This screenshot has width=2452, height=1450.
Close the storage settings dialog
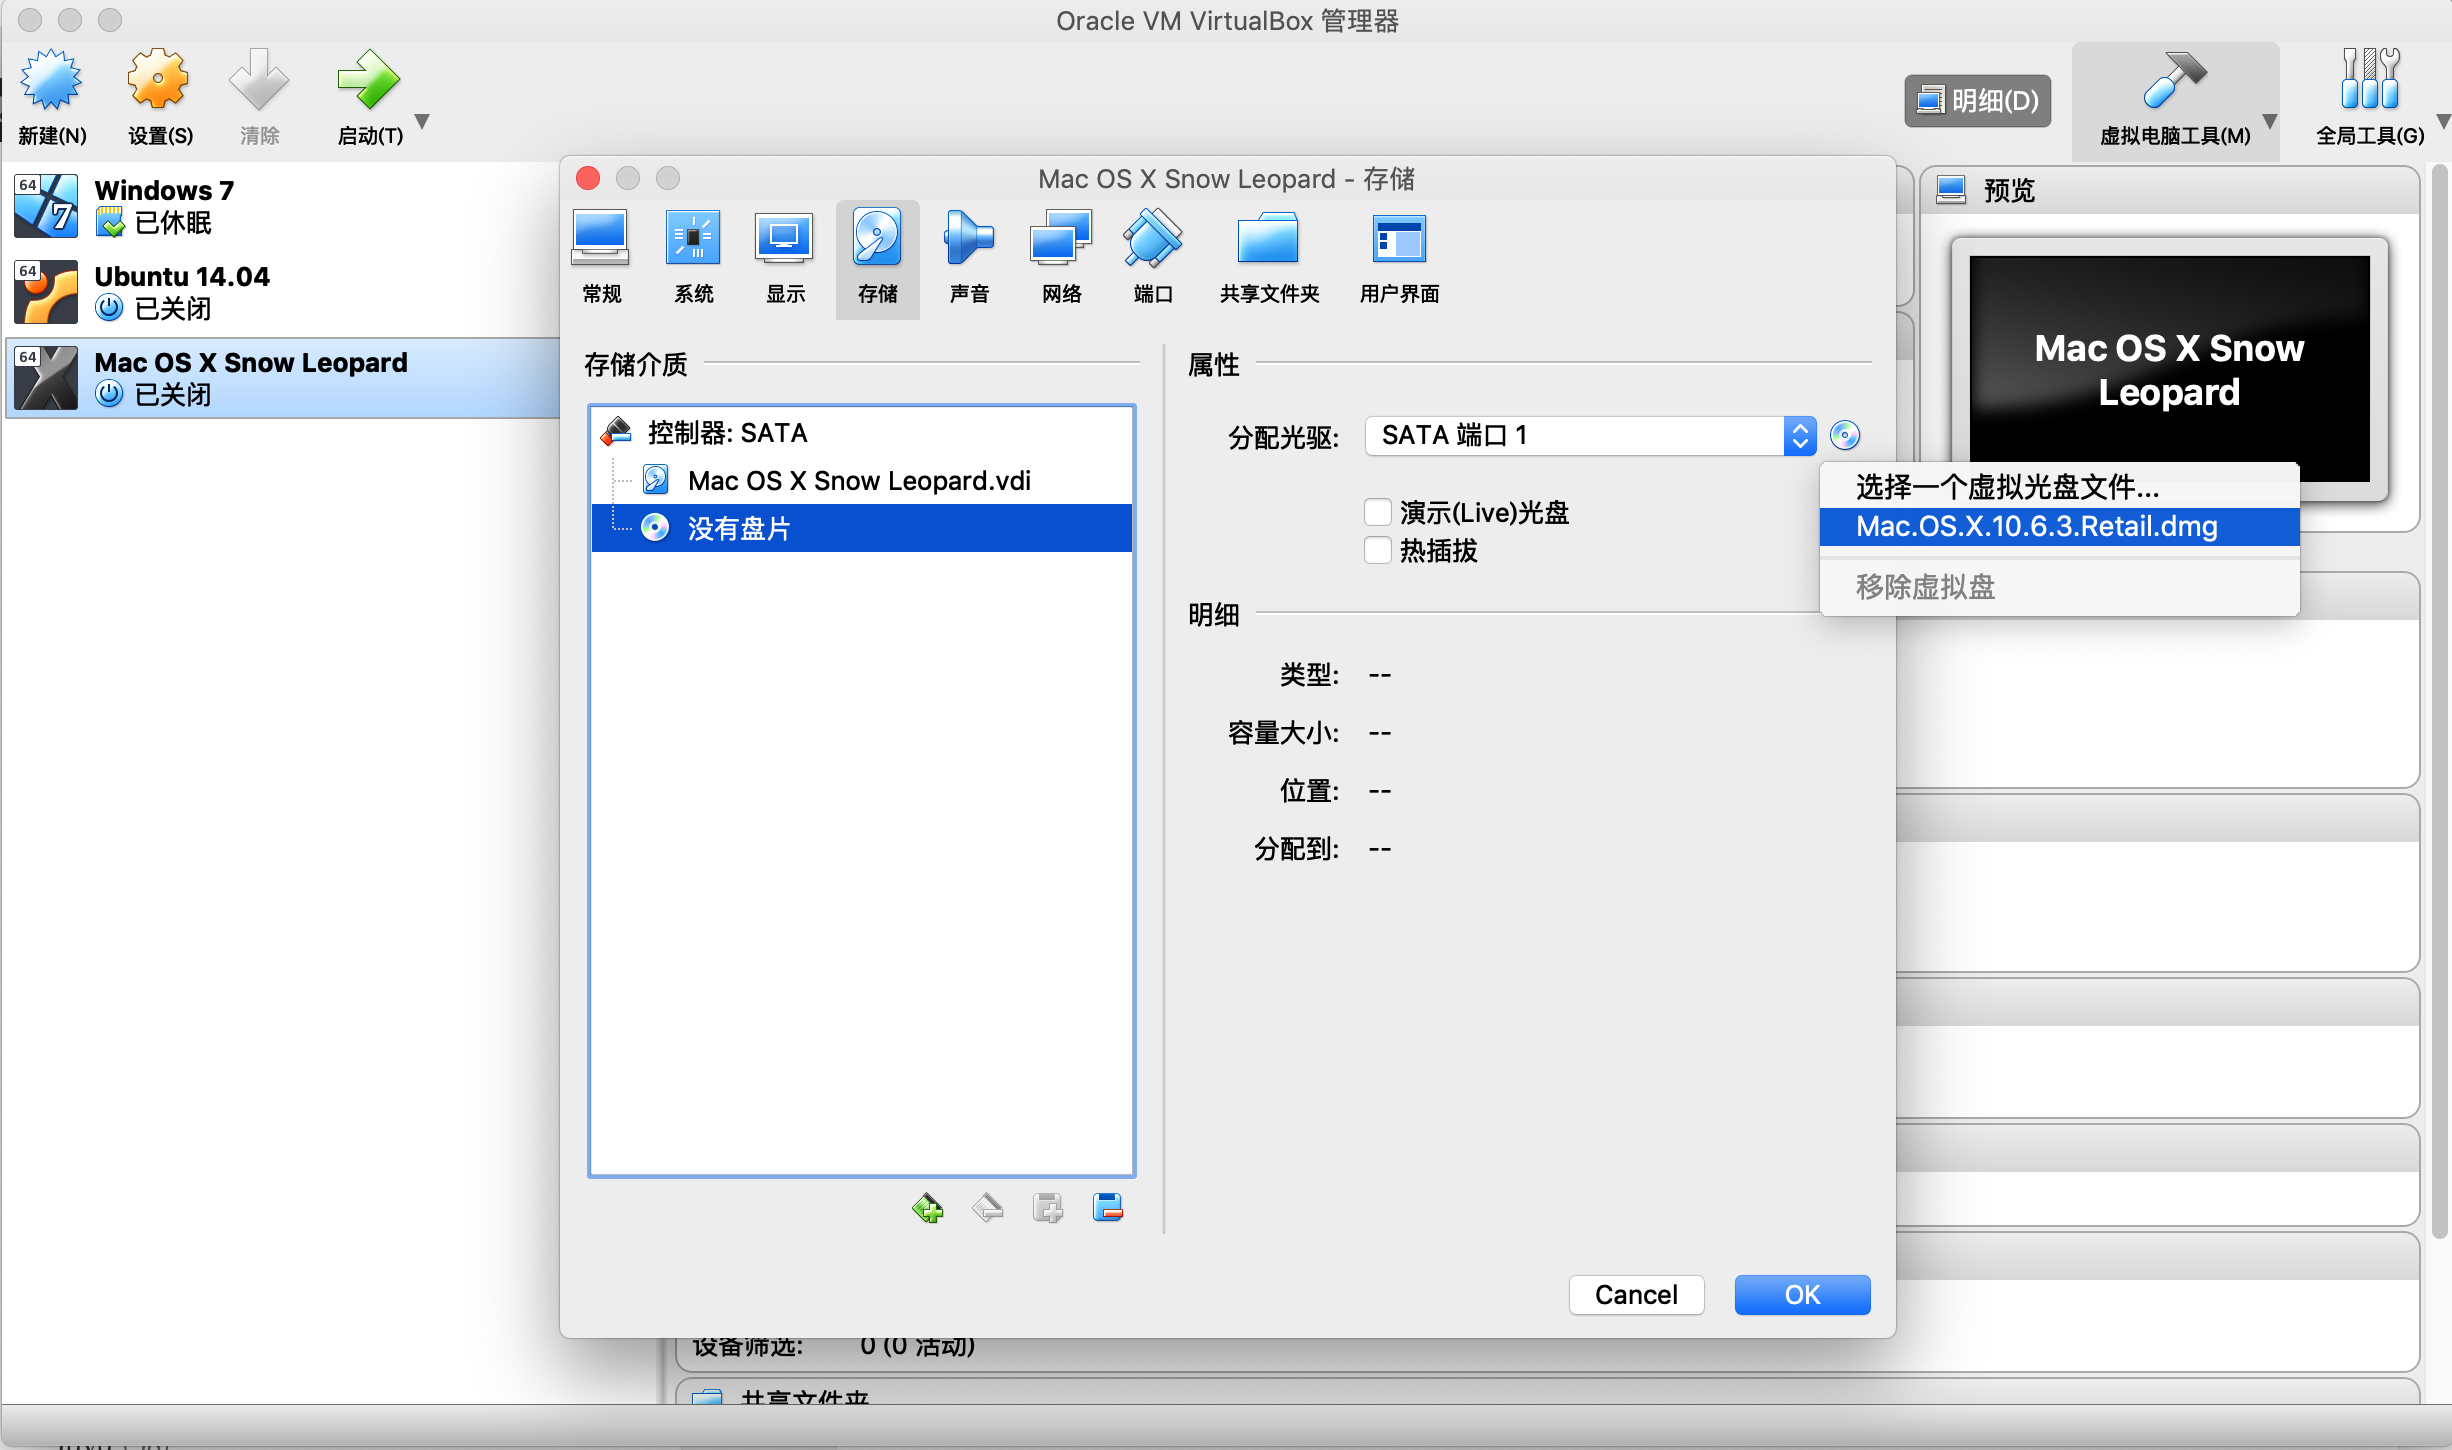588,178
